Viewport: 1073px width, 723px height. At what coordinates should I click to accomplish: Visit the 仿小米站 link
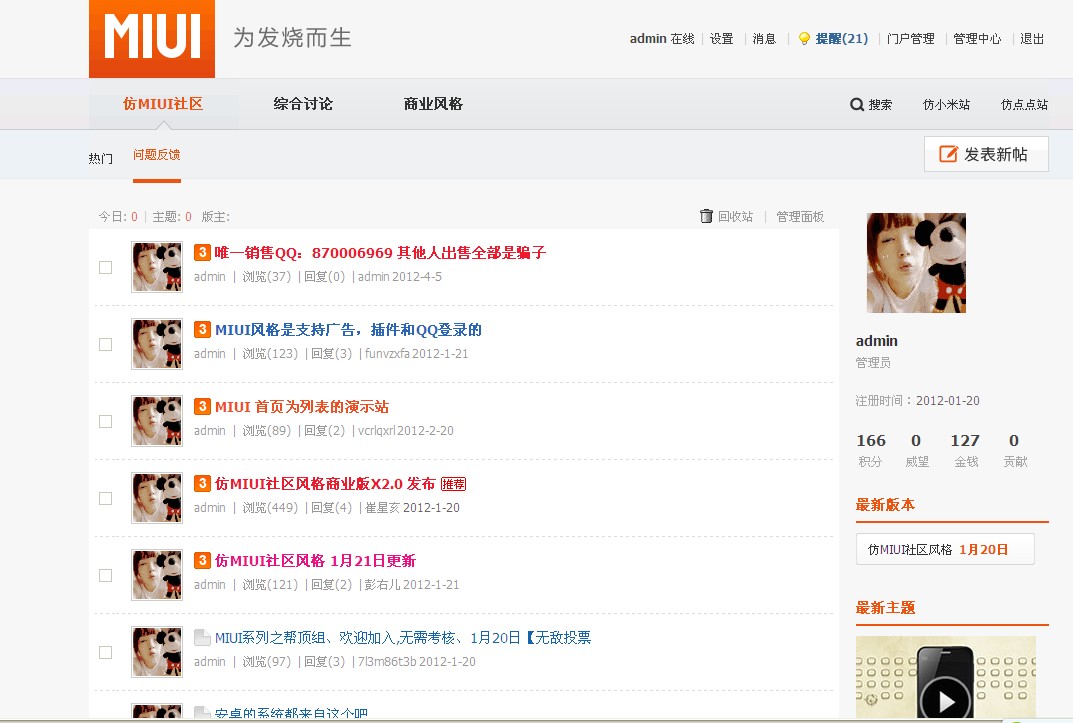coord(946,105)
